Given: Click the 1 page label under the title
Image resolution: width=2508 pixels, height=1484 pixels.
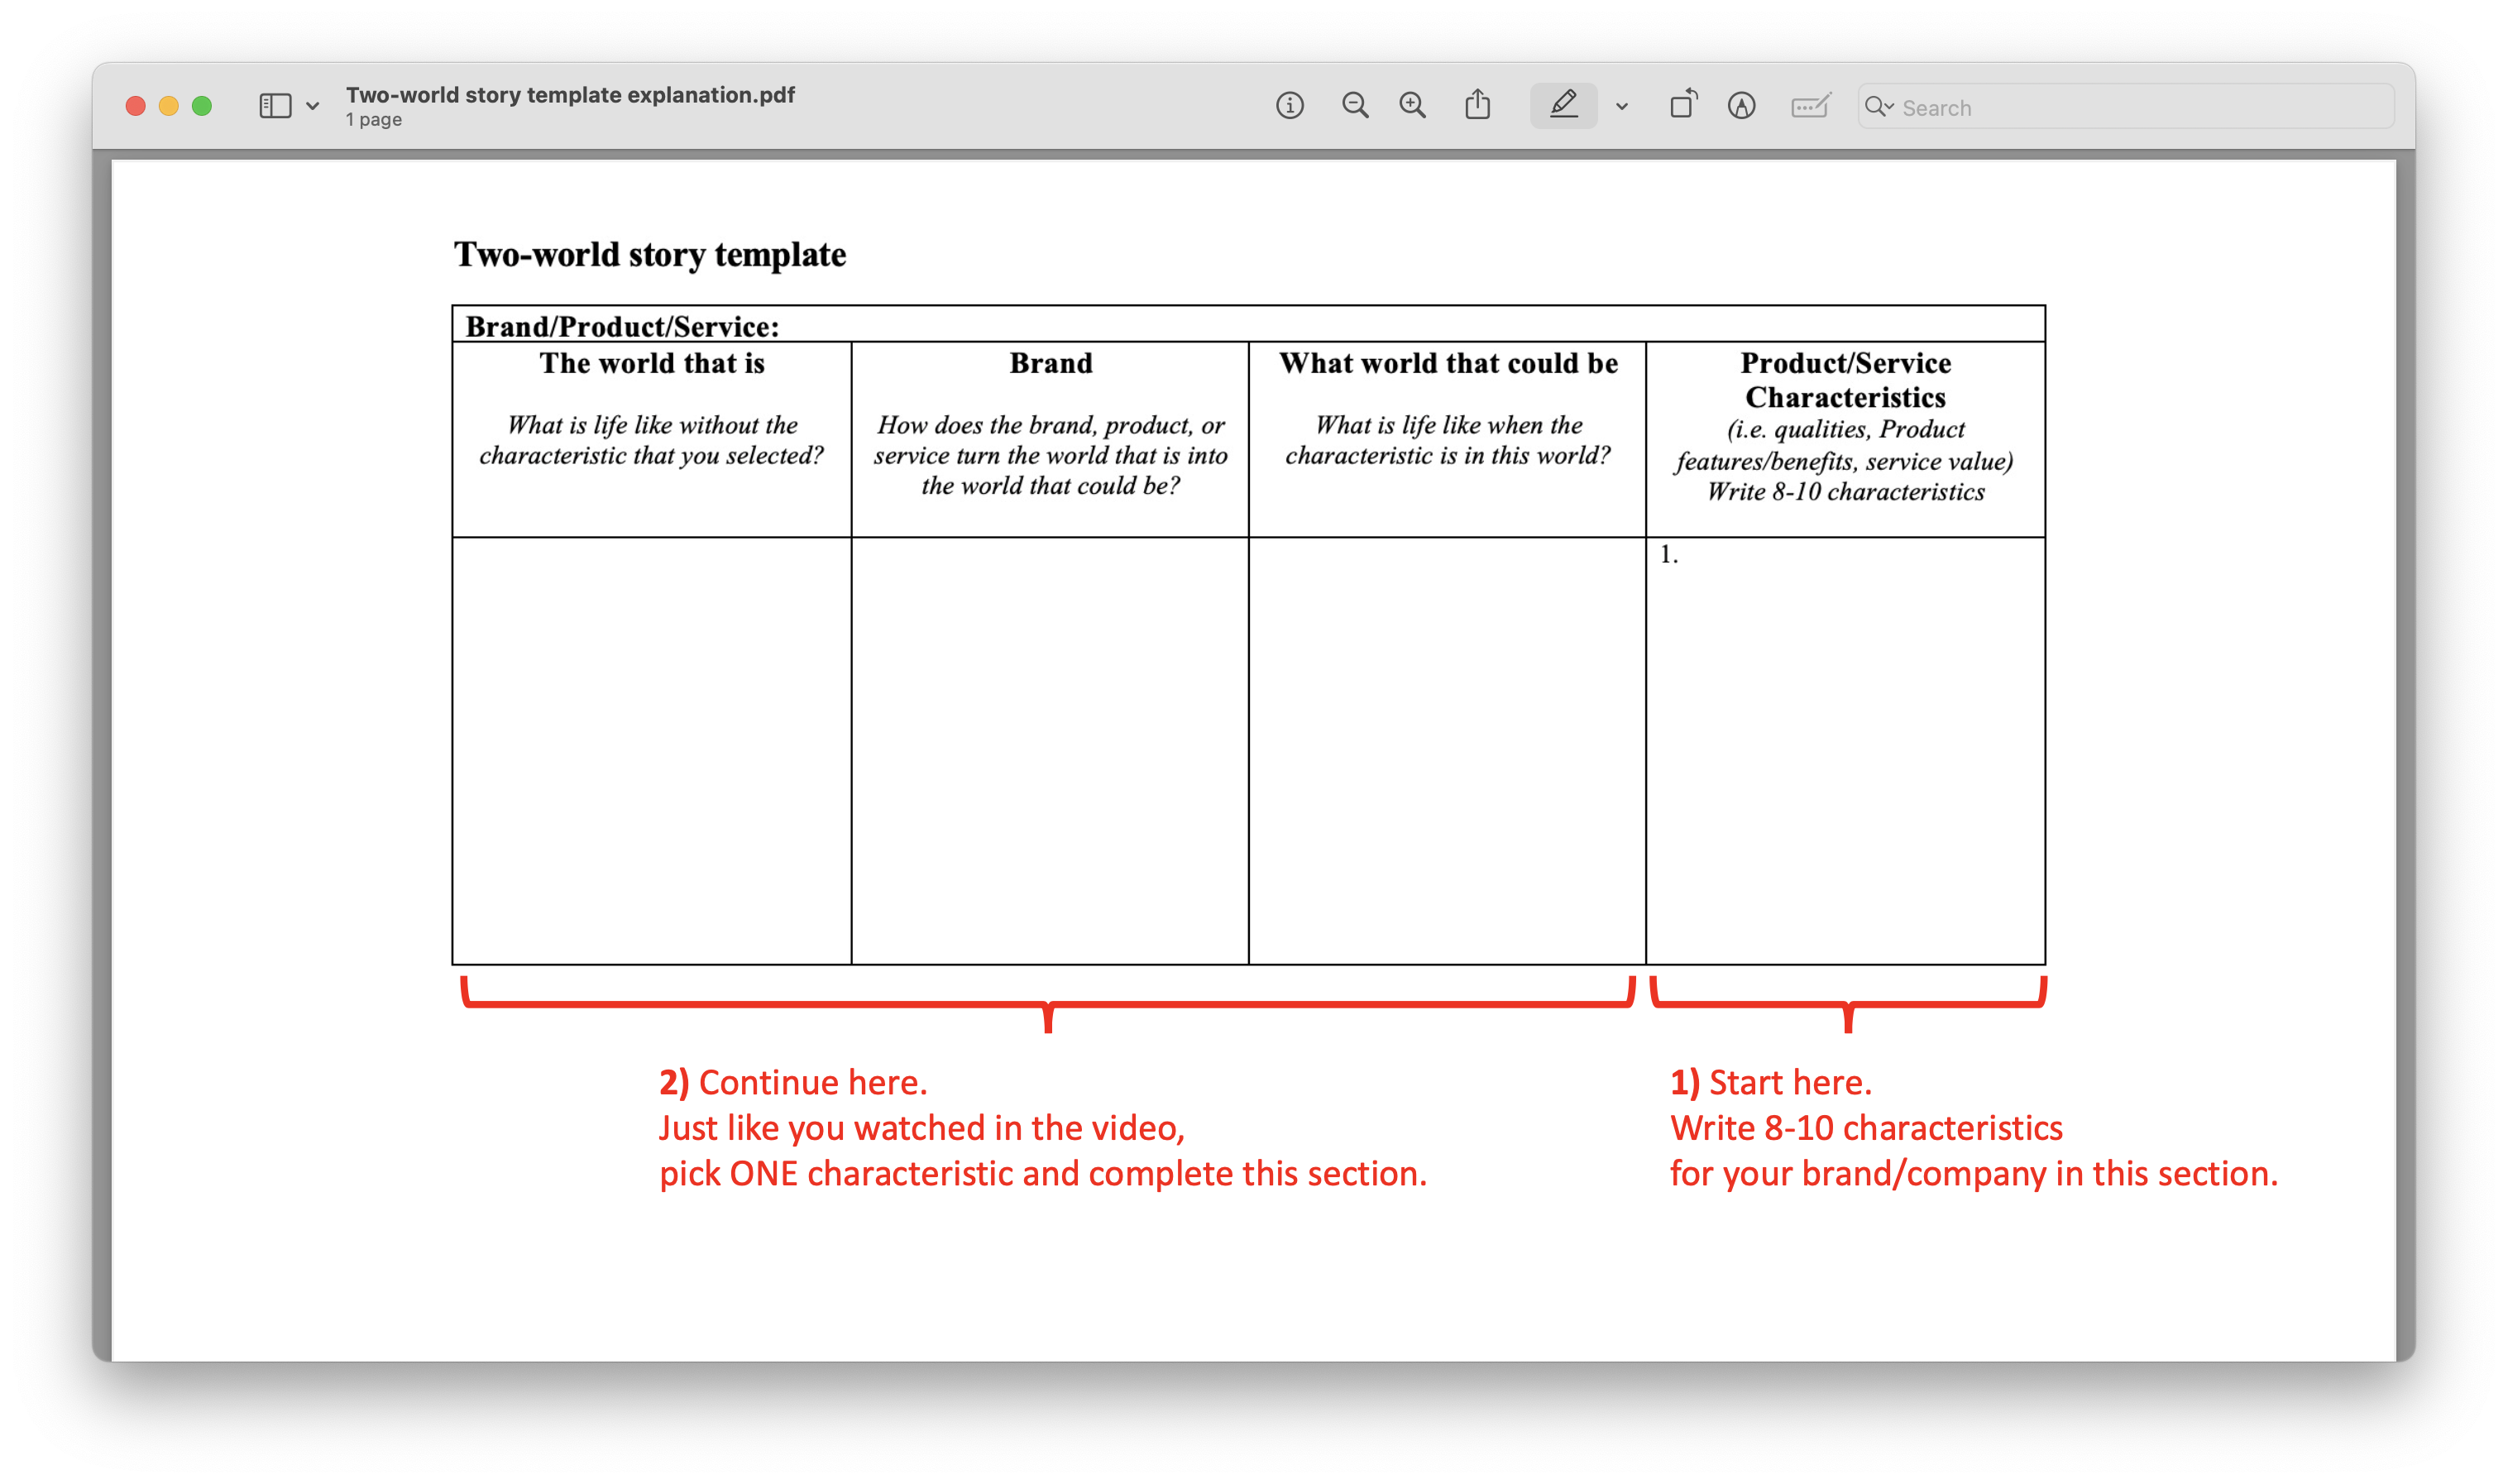Looking at the screenshot, I should pyautogui.click(x=373, y=119).
